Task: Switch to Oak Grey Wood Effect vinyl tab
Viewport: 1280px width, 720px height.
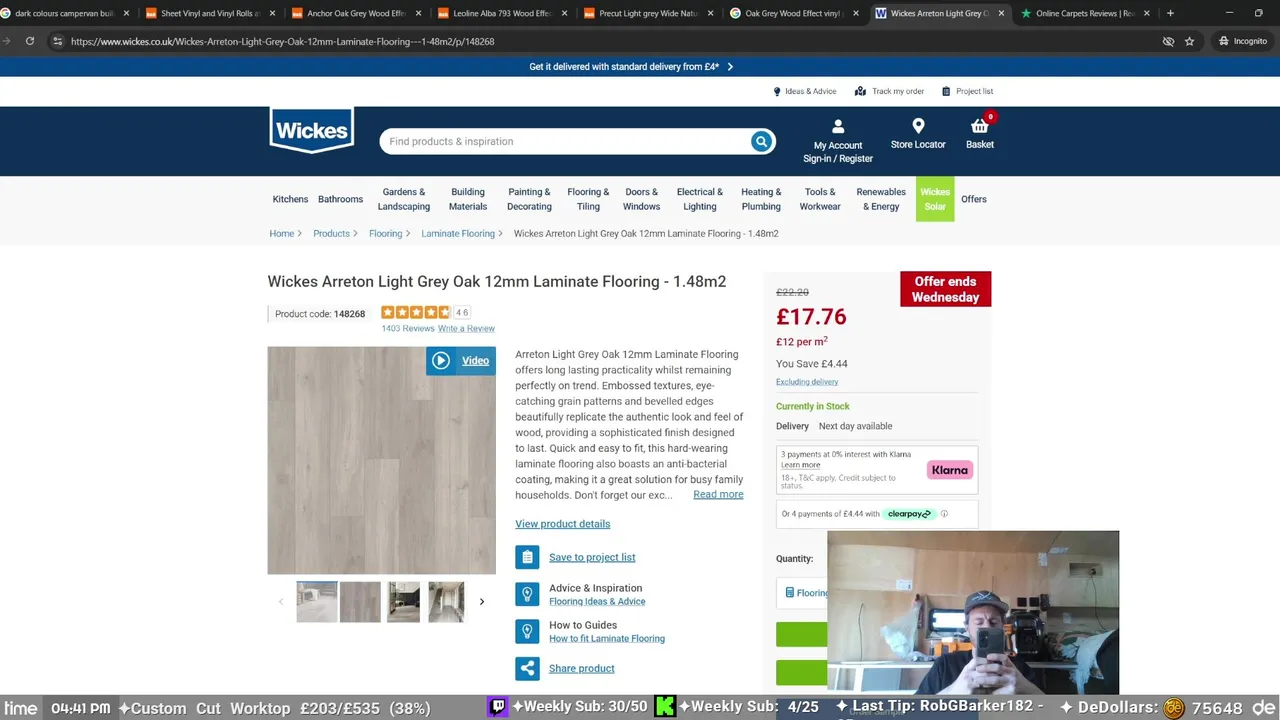Action: tap(793, 13)
